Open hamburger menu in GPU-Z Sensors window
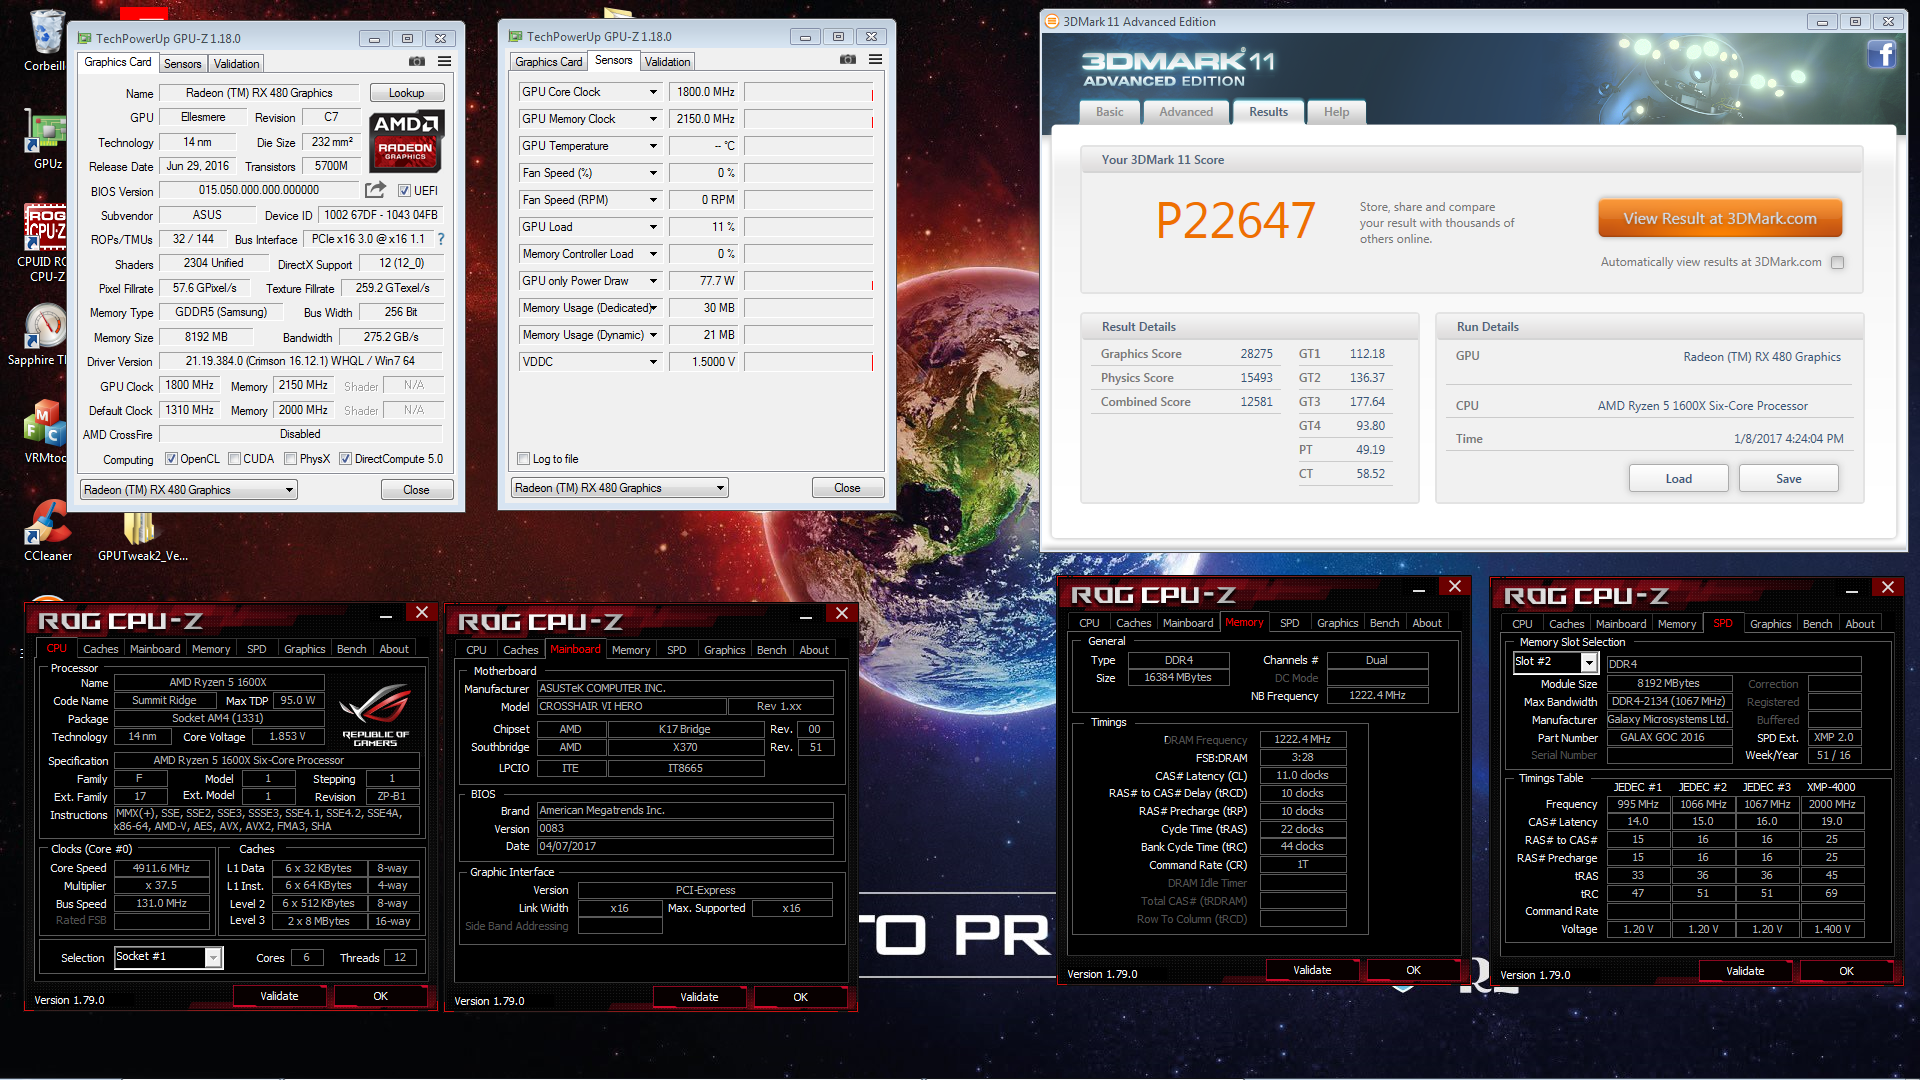Viewport: 1920px width, 1080px height. [x=875, y=60]
